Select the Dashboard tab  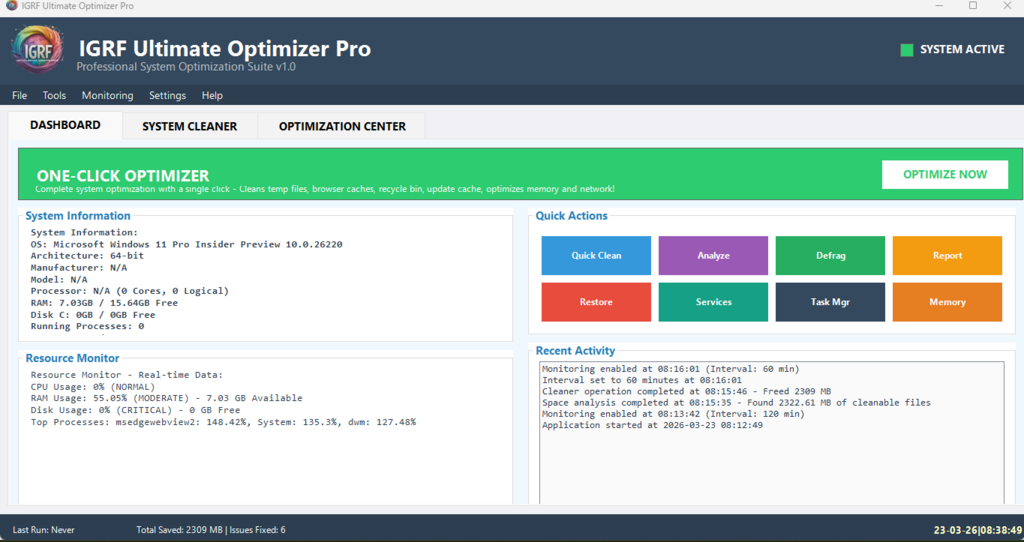[65, 126]
